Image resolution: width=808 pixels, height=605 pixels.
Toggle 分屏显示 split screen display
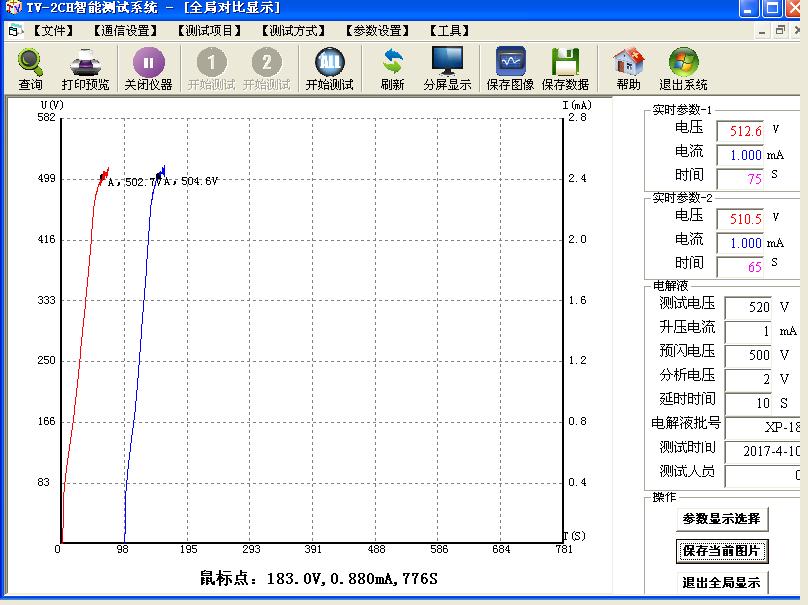447,68
